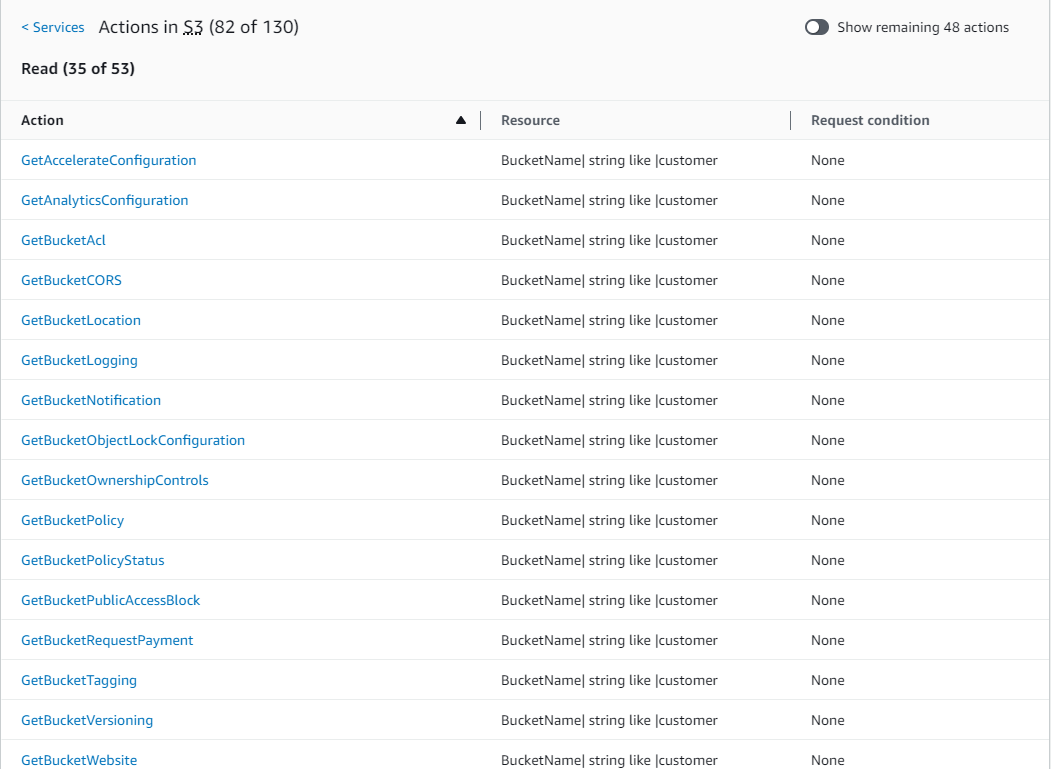Expand the Read (35 of 53) section

coord(78,68)
